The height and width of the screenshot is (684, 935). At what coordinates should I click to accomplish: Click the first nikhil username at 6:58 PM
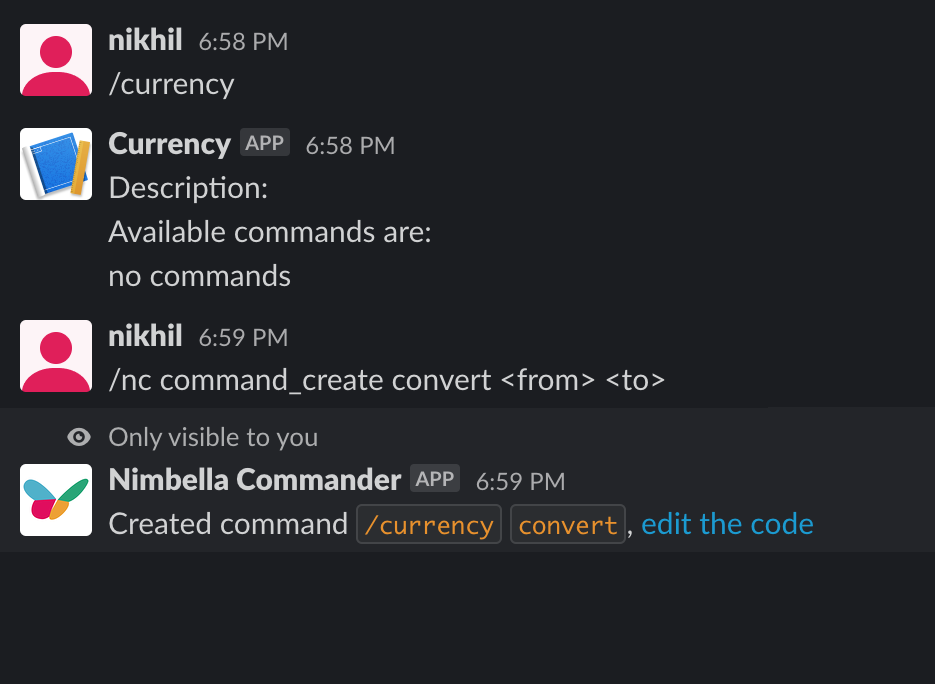click(x=145, y=40)
